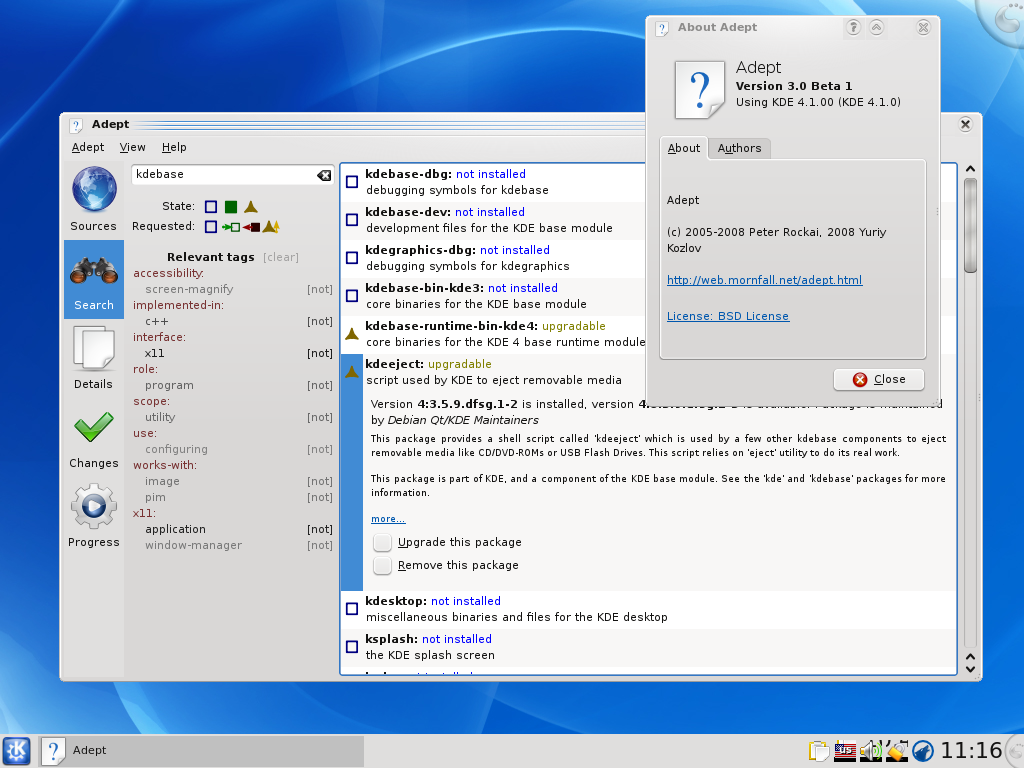Toggle State filter installed green square
This screenshot has width=1024, height=768.
(231, 207)
